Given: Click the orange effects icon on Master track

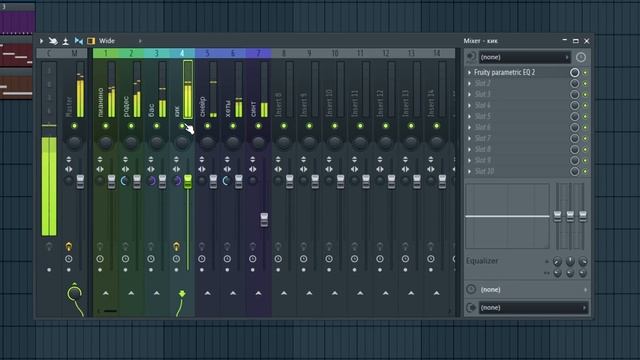Looking at the screenshot, I should [69, 246].
